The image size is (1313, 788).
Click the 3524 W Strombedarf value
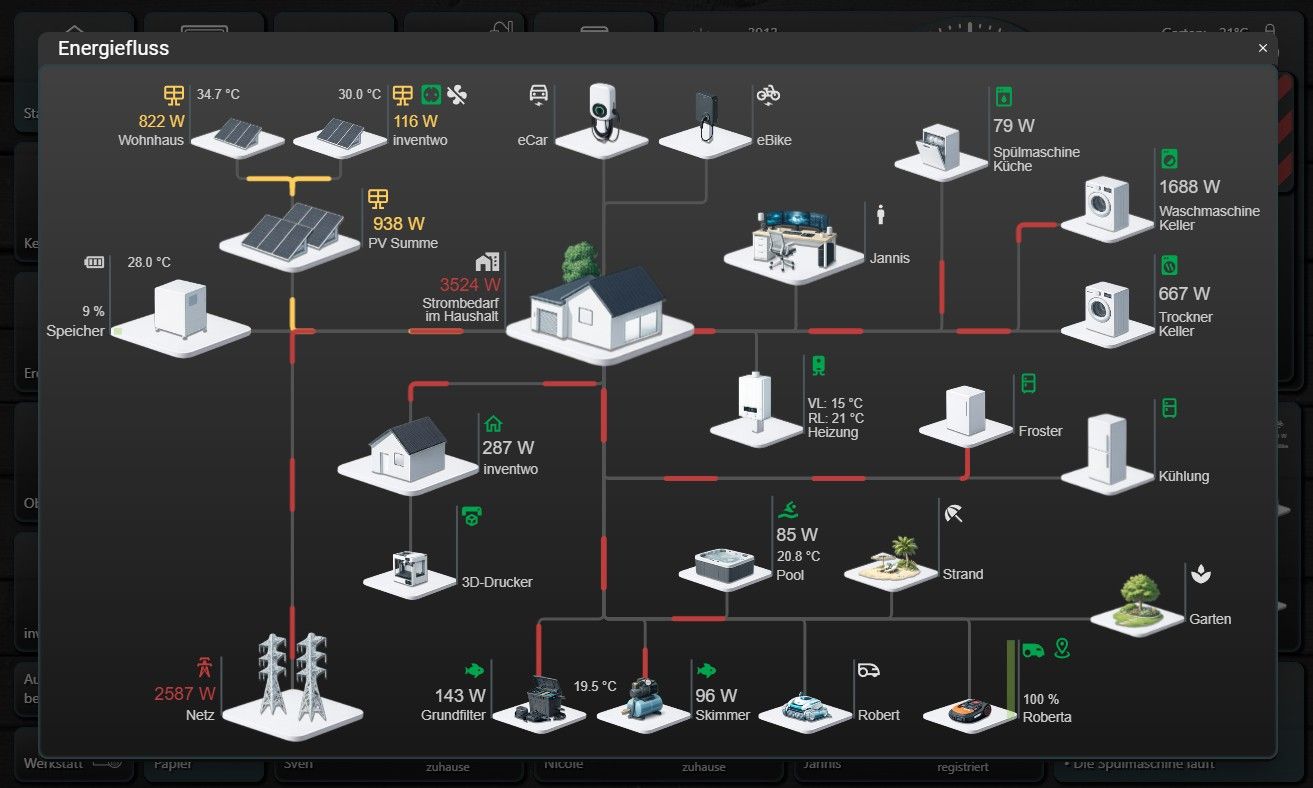tap(470, 283)
